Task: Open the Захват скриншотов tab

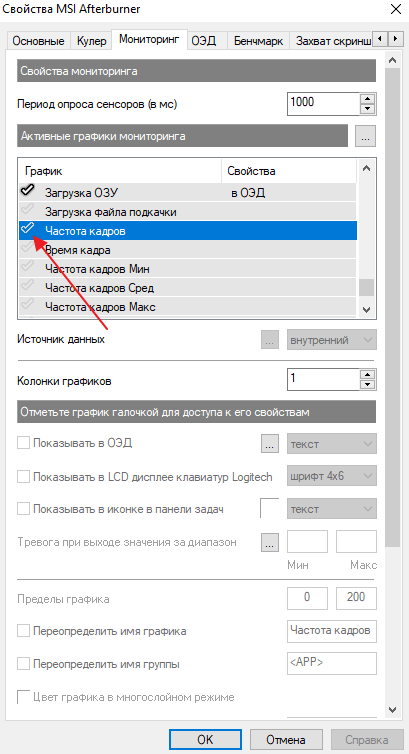Action: coord(332,41)
